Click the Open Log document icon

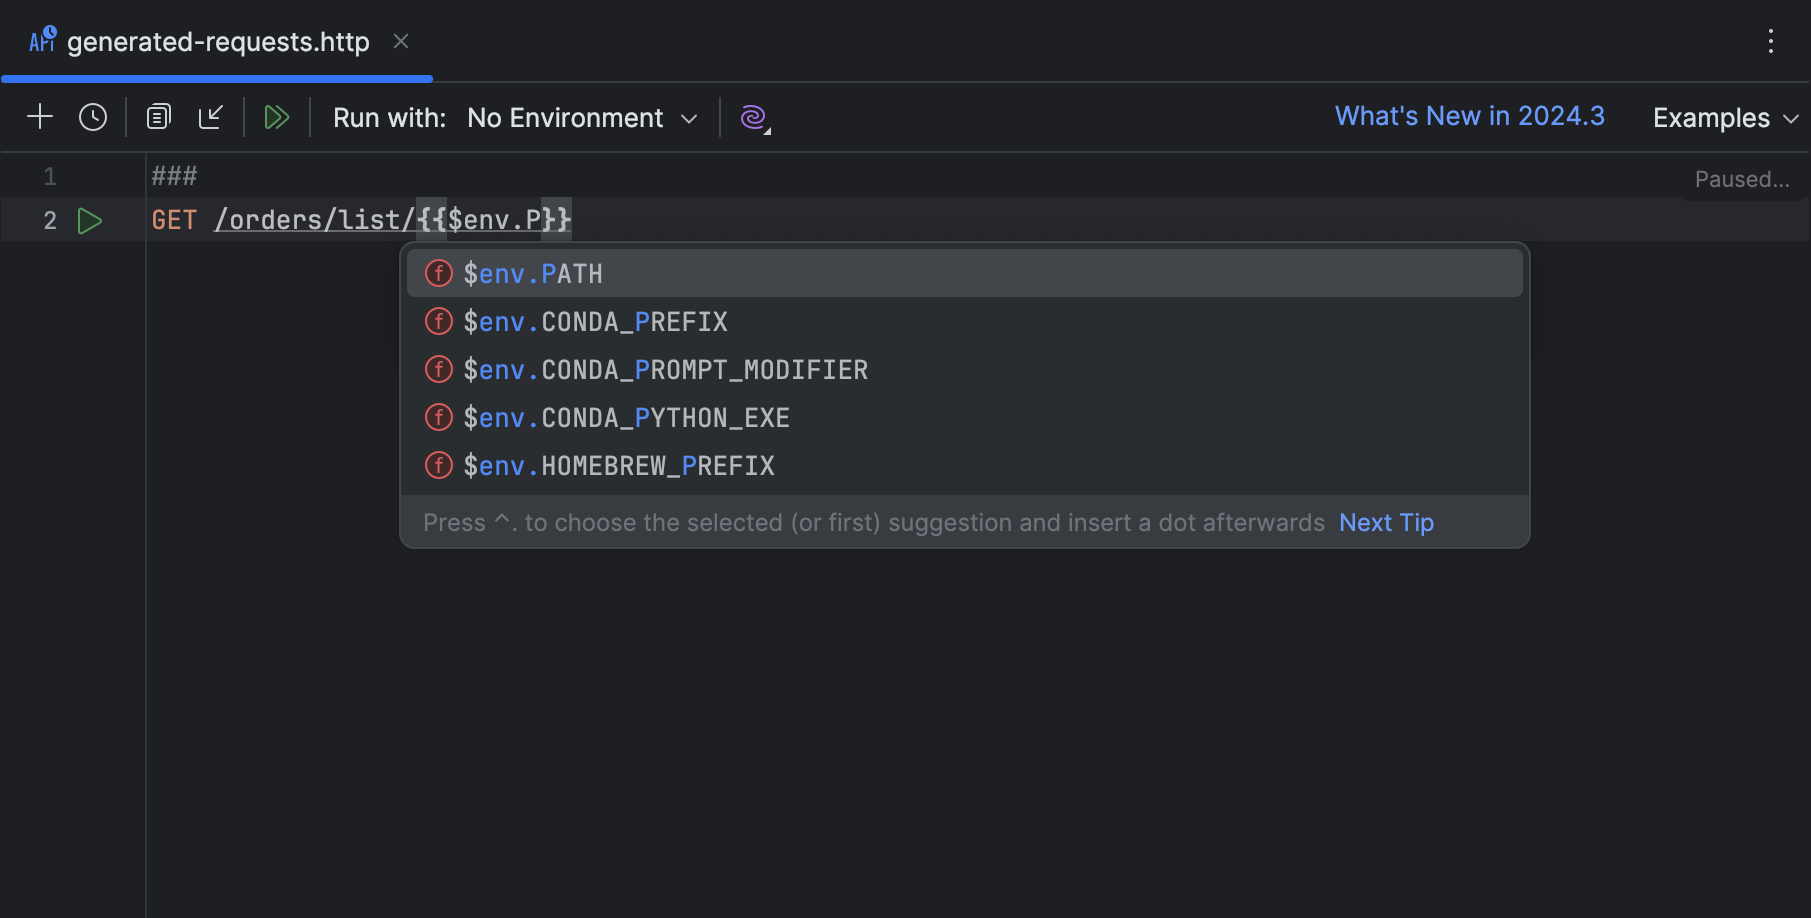(158, 117)
